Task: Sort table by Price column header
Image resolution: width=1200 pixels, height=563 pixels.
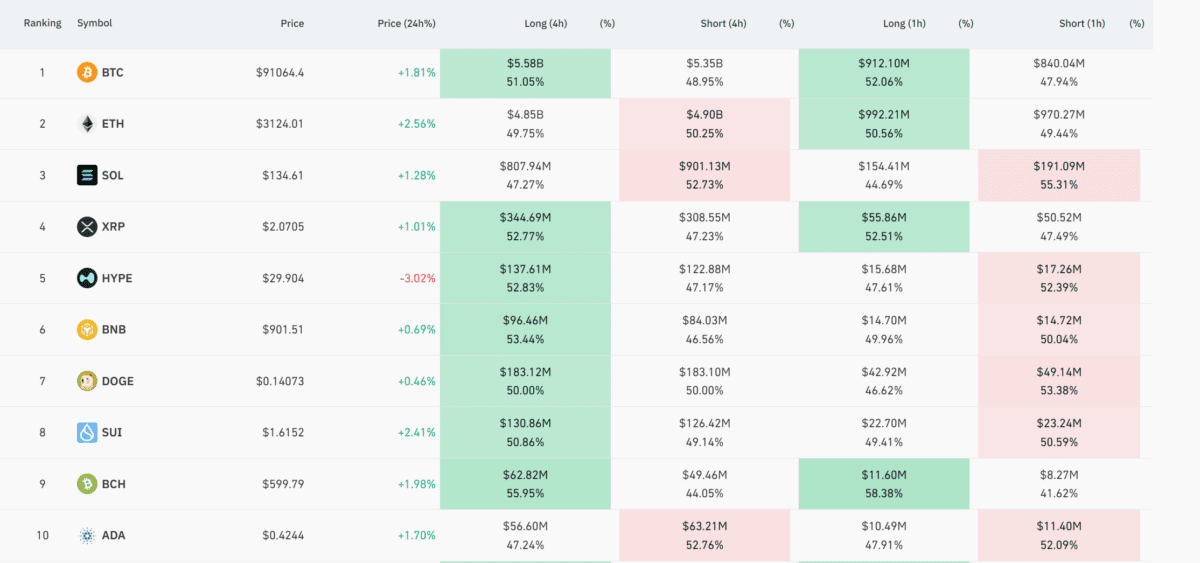Action: click(x=292, y=23)
